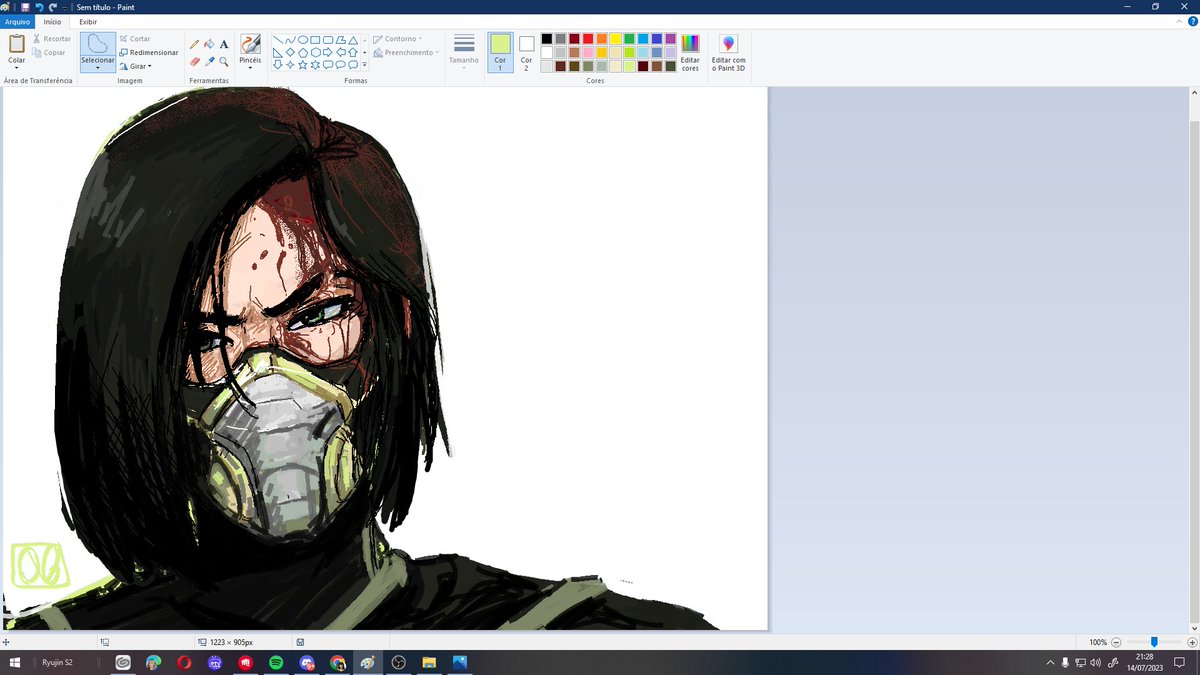Choose the Curve shape
This screenshot has height=675, width=1200.
point(290,40)
